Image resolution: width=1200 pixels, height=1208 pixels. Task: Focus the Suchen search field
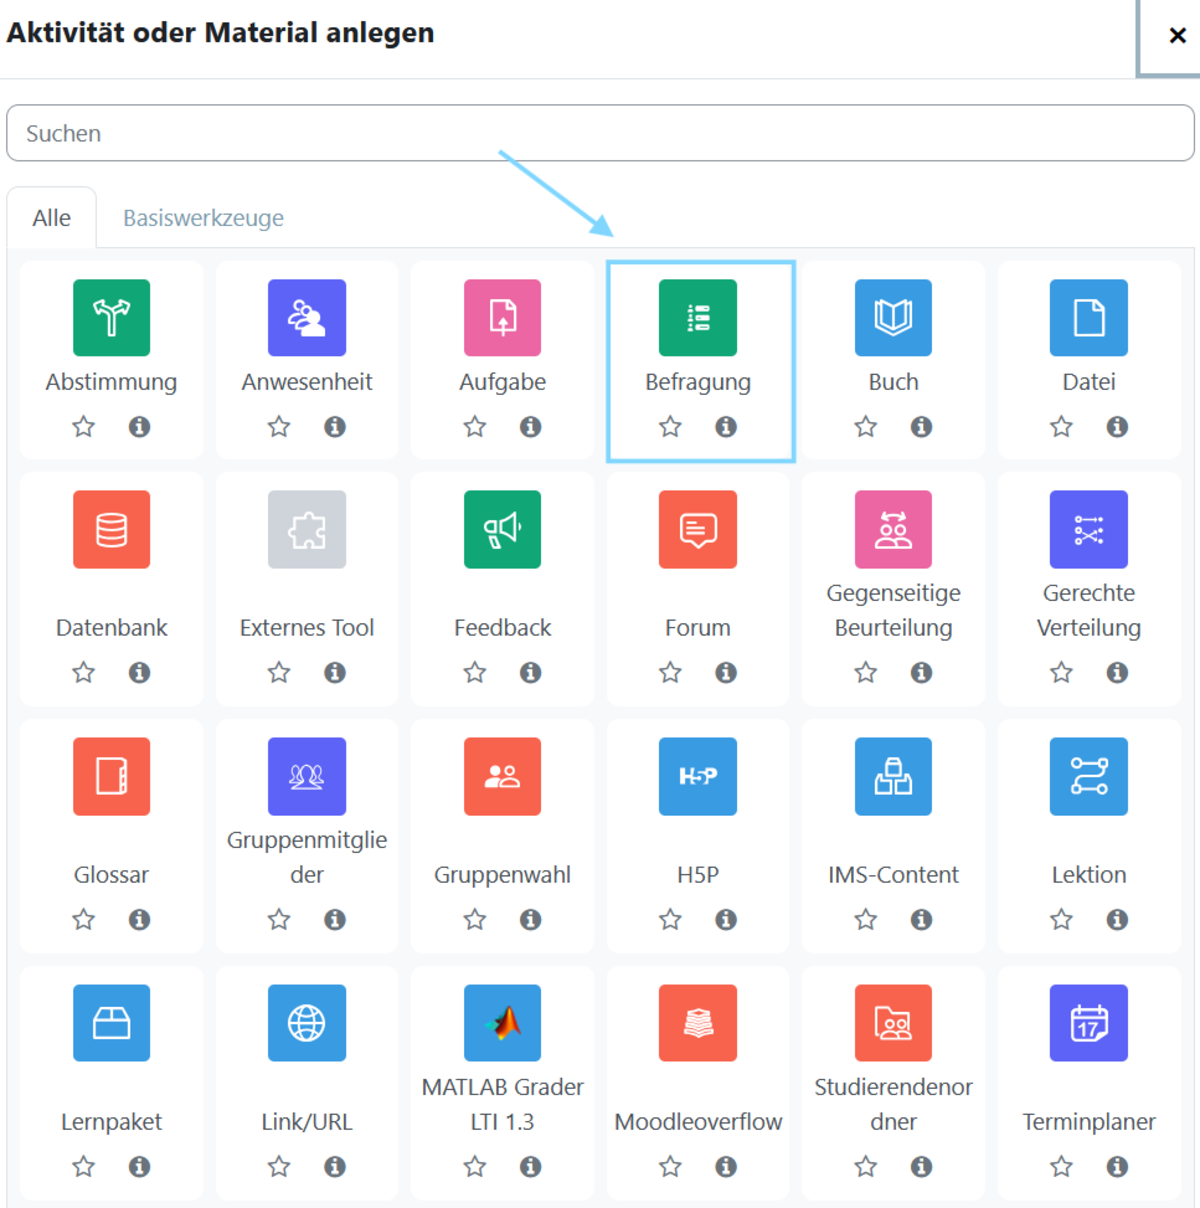[x=600, y=133]
